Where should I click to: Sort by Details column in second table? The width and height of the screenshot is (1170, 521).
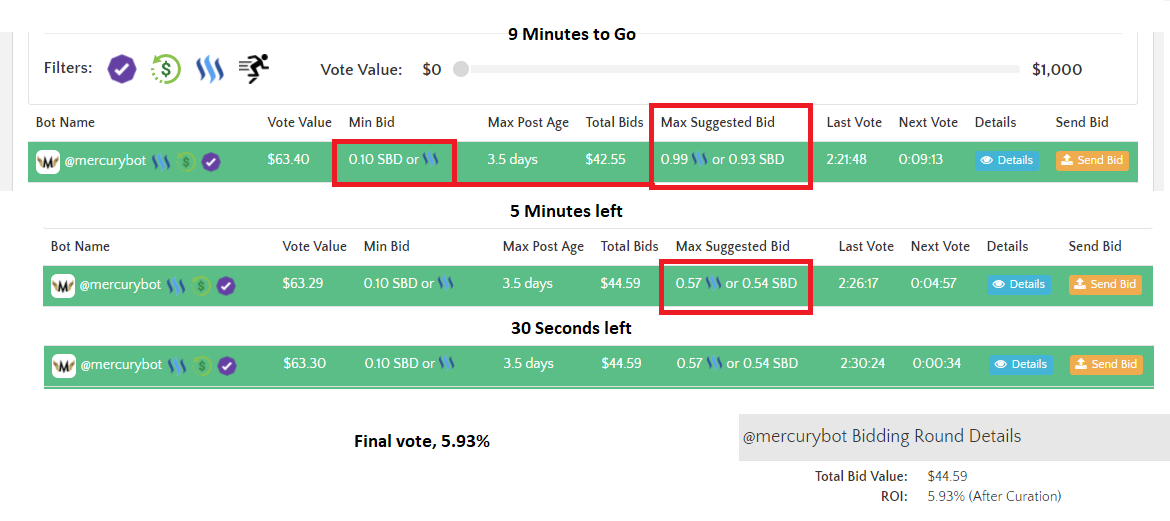point(1007,246)
